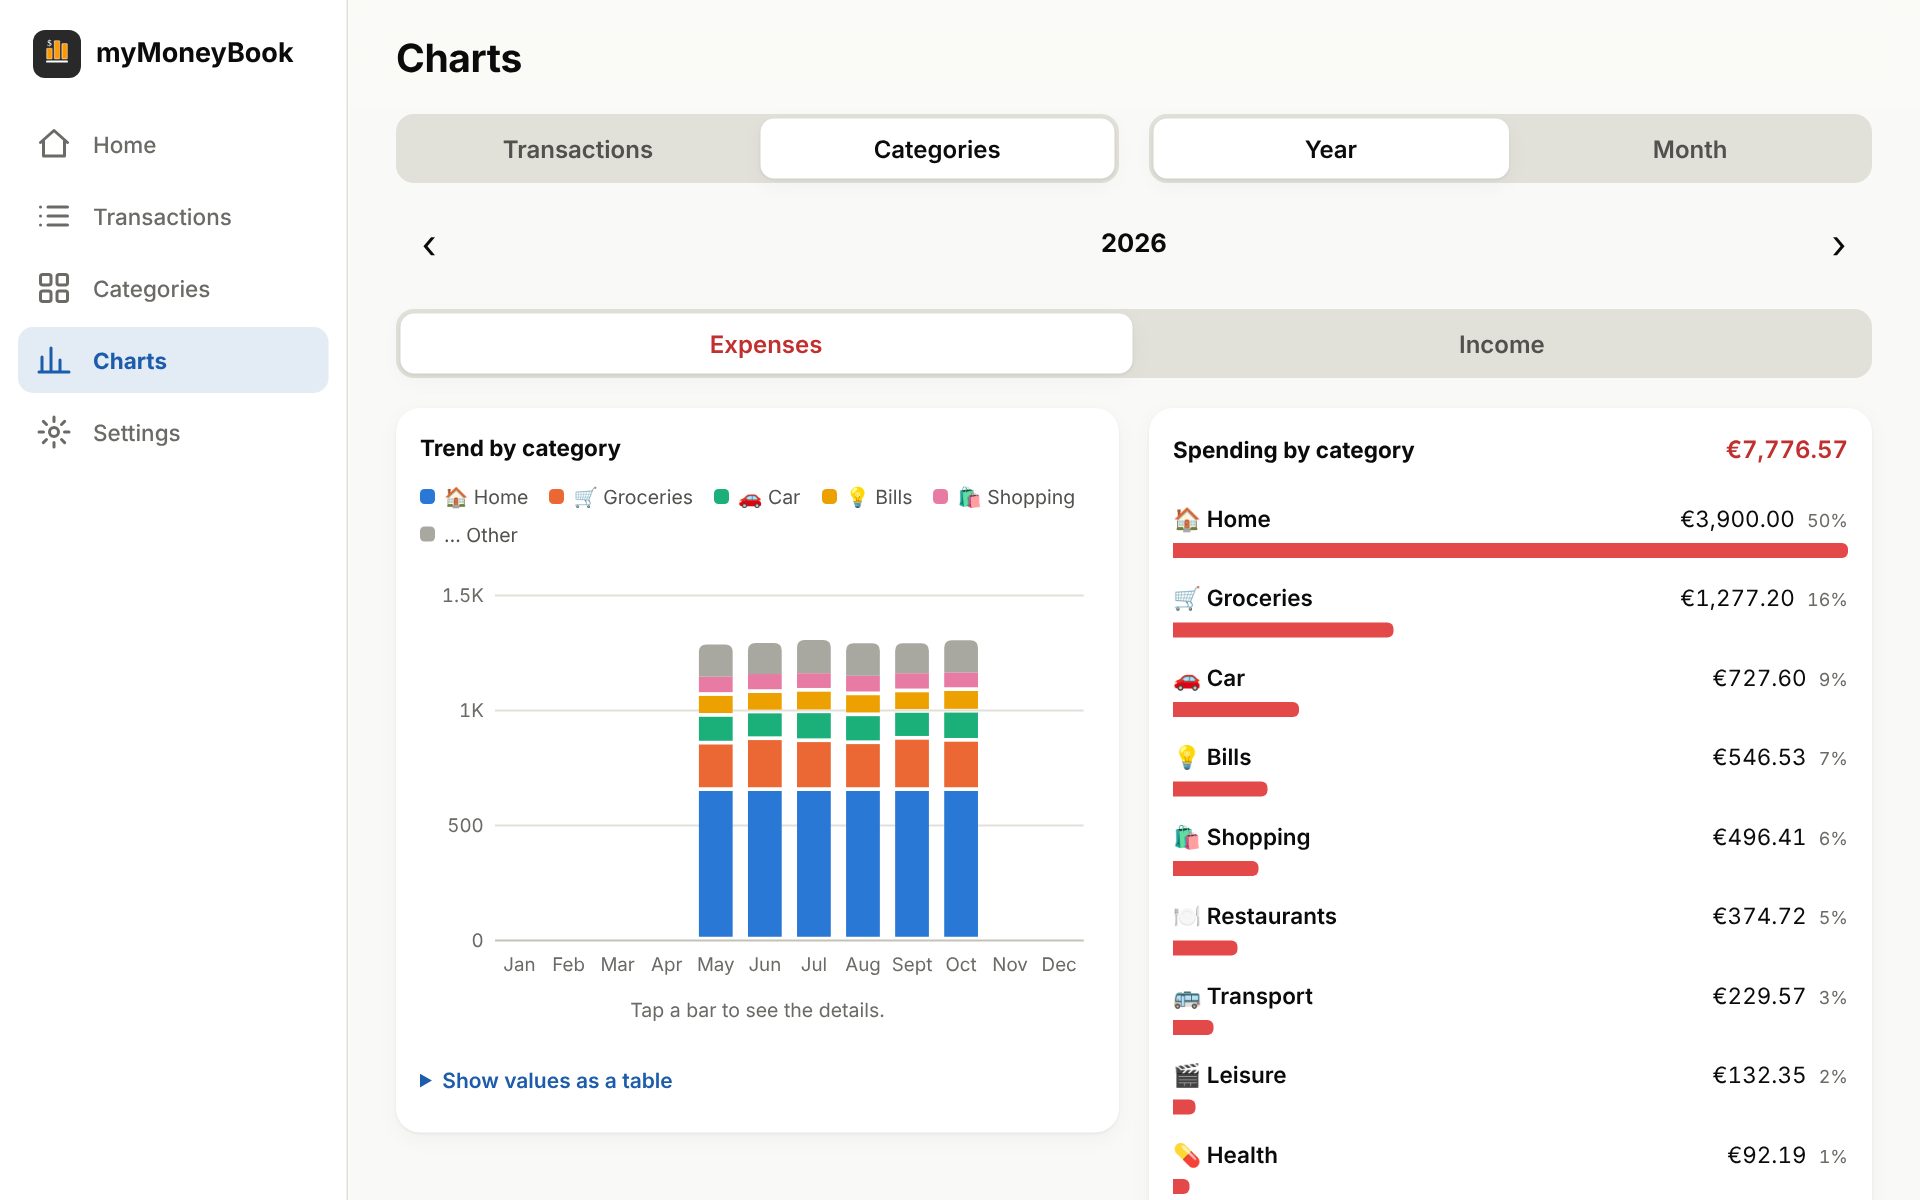Toggle the orange Groceries legend swatch
The image size is (1920, 1200).
(557, 497)
